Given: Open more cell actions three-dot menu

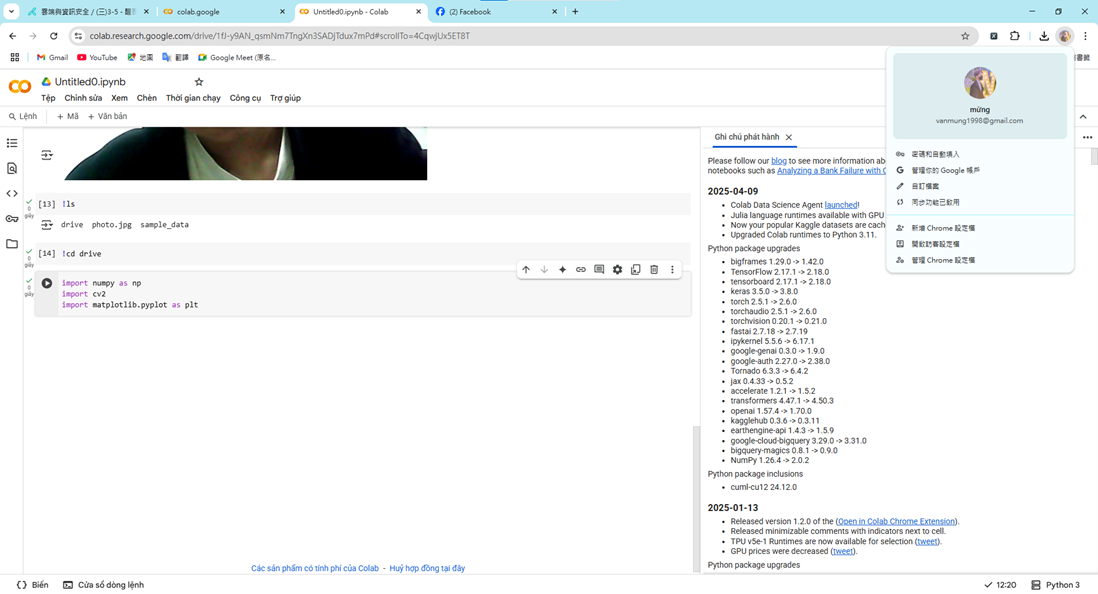Looking at the screenshot, I should point(672,270).
